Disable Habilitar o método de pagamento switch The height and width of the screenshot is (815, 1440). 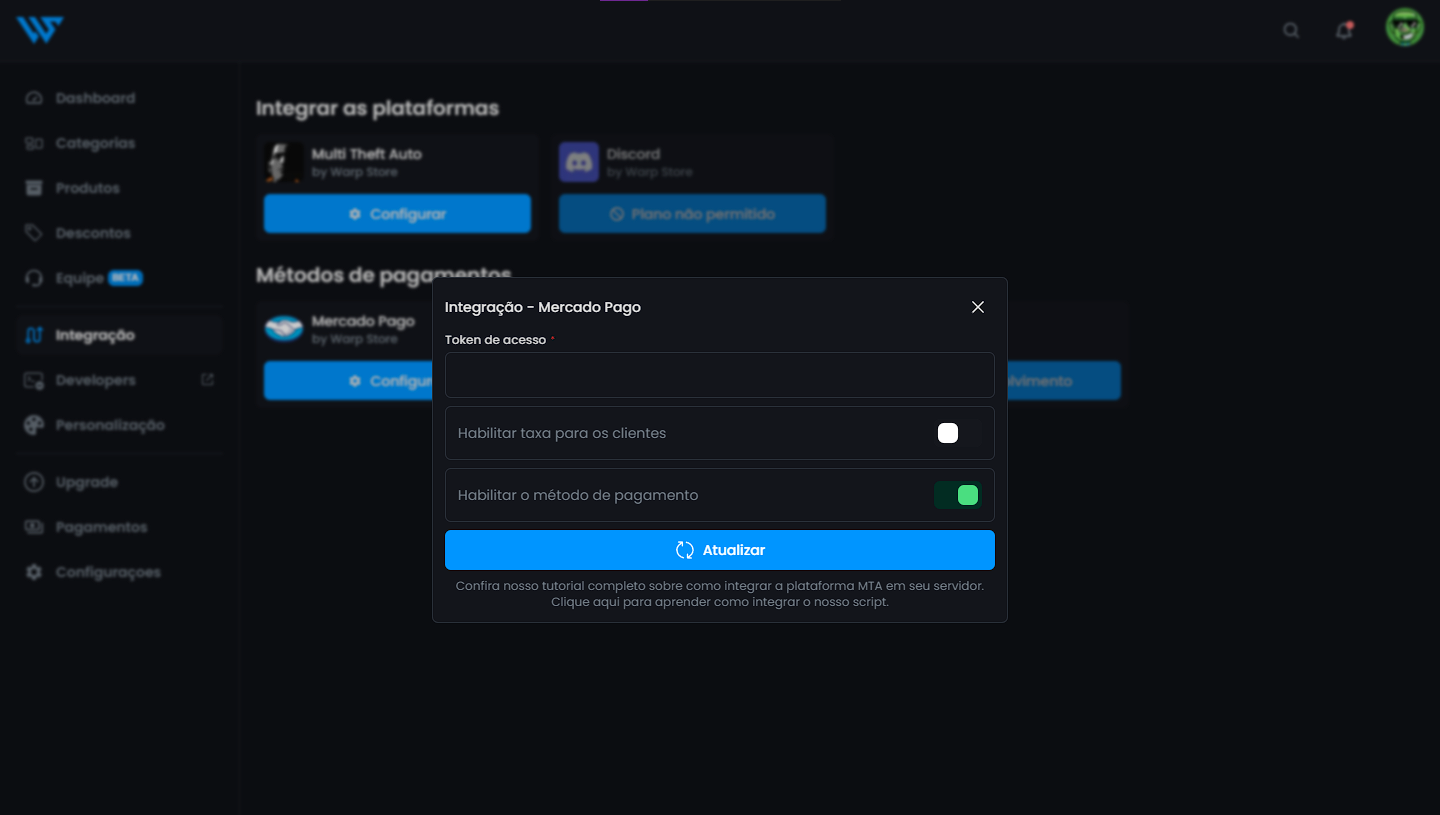tap(958, 495)
